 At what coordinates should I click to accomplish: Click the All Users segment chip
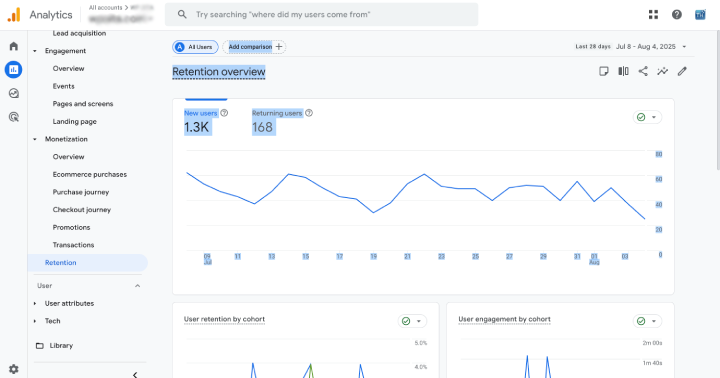click(x=195, y=47)
